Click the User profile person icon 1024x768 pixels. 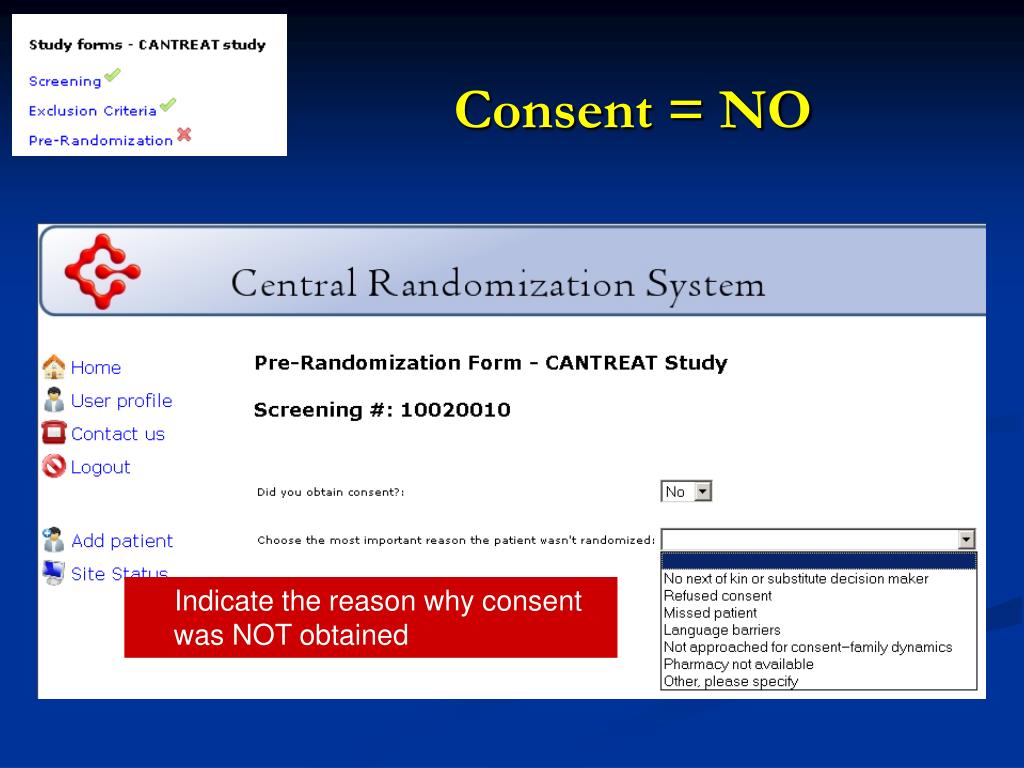click(54, 399)
